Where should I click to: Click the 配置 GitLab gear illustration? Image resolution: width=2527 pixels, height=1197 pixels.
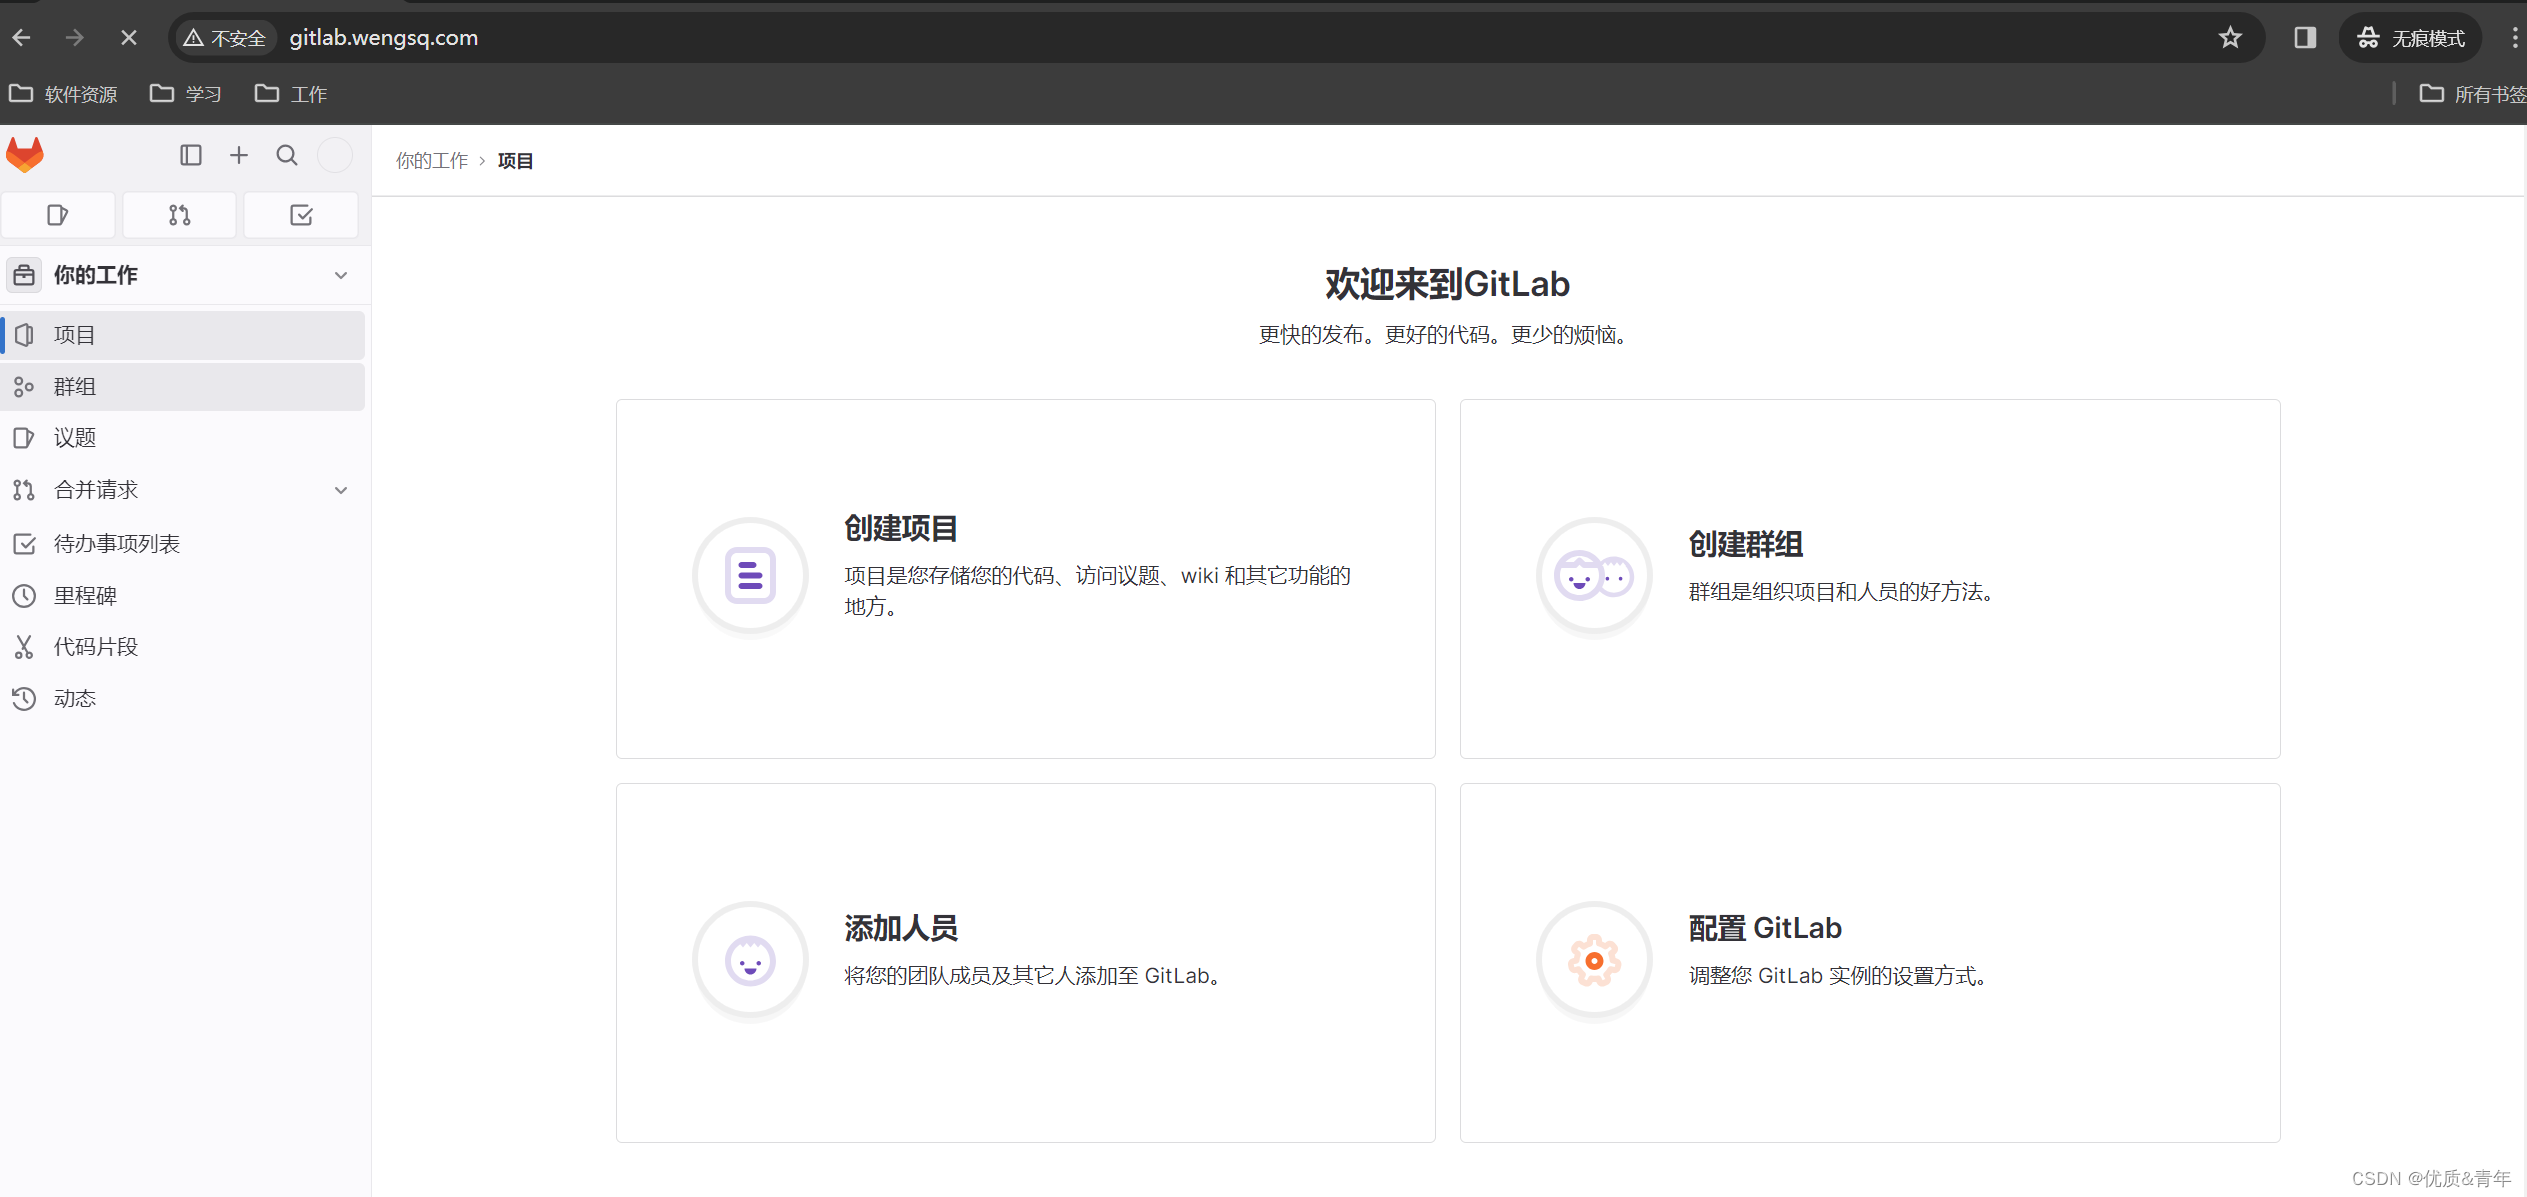[1594, 960]
